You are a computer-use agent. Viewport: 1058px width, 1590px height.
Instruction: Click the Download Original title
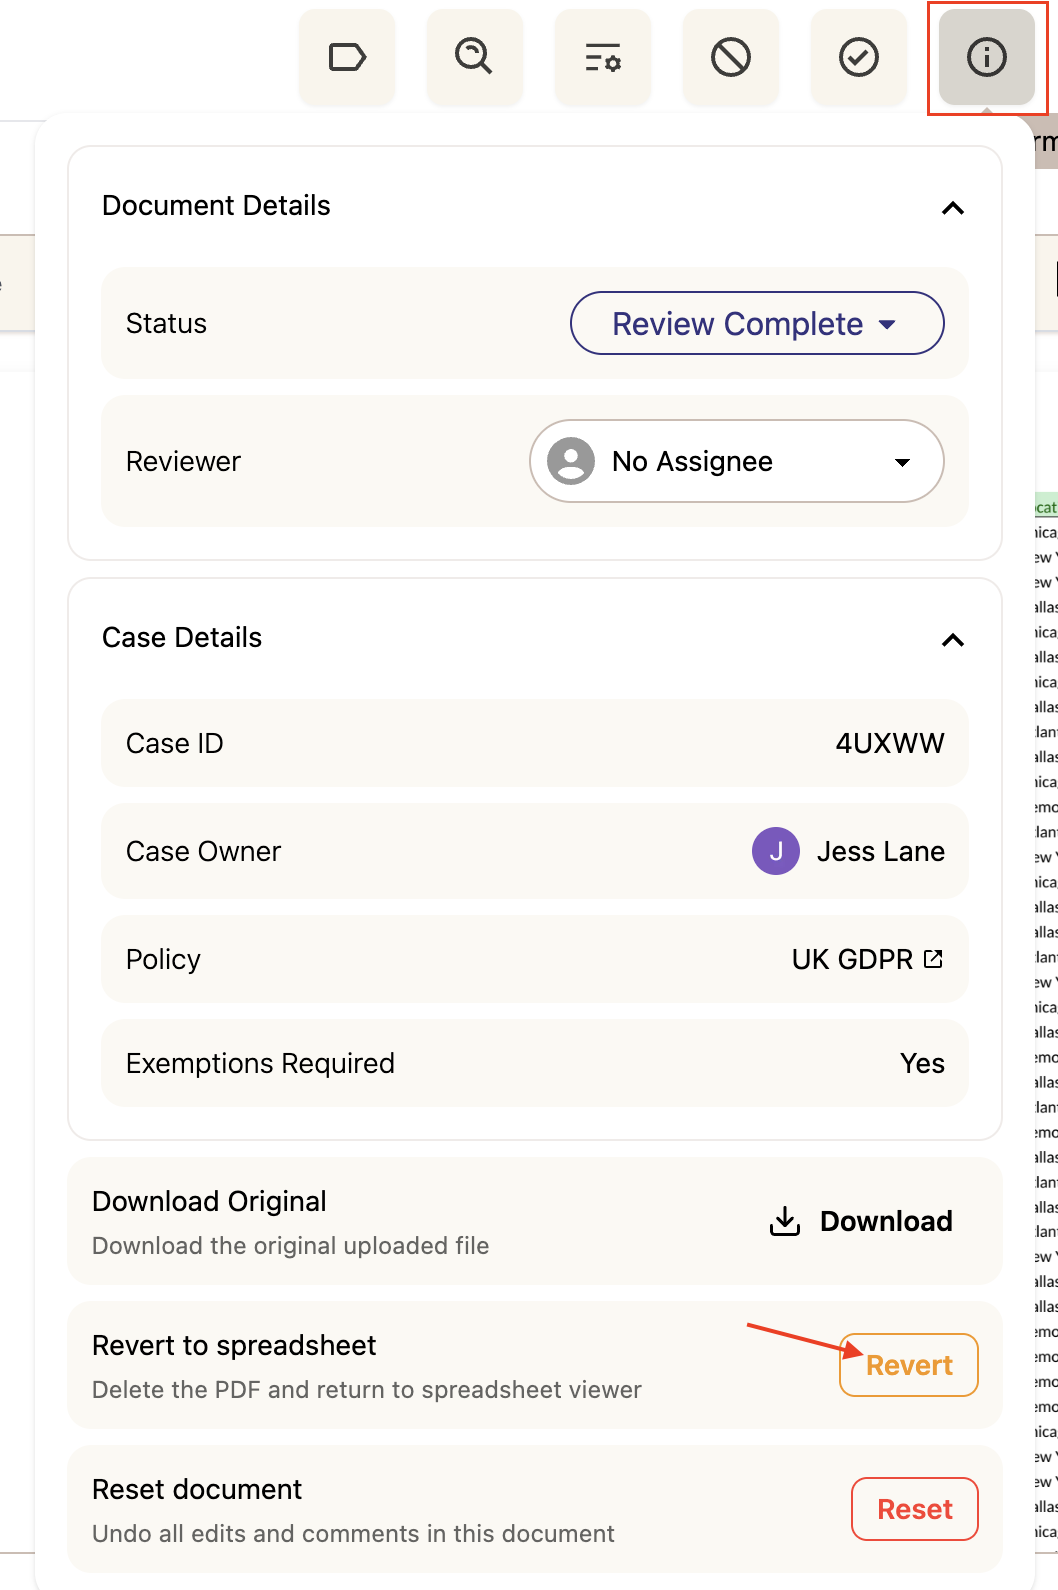point(209,1201)
